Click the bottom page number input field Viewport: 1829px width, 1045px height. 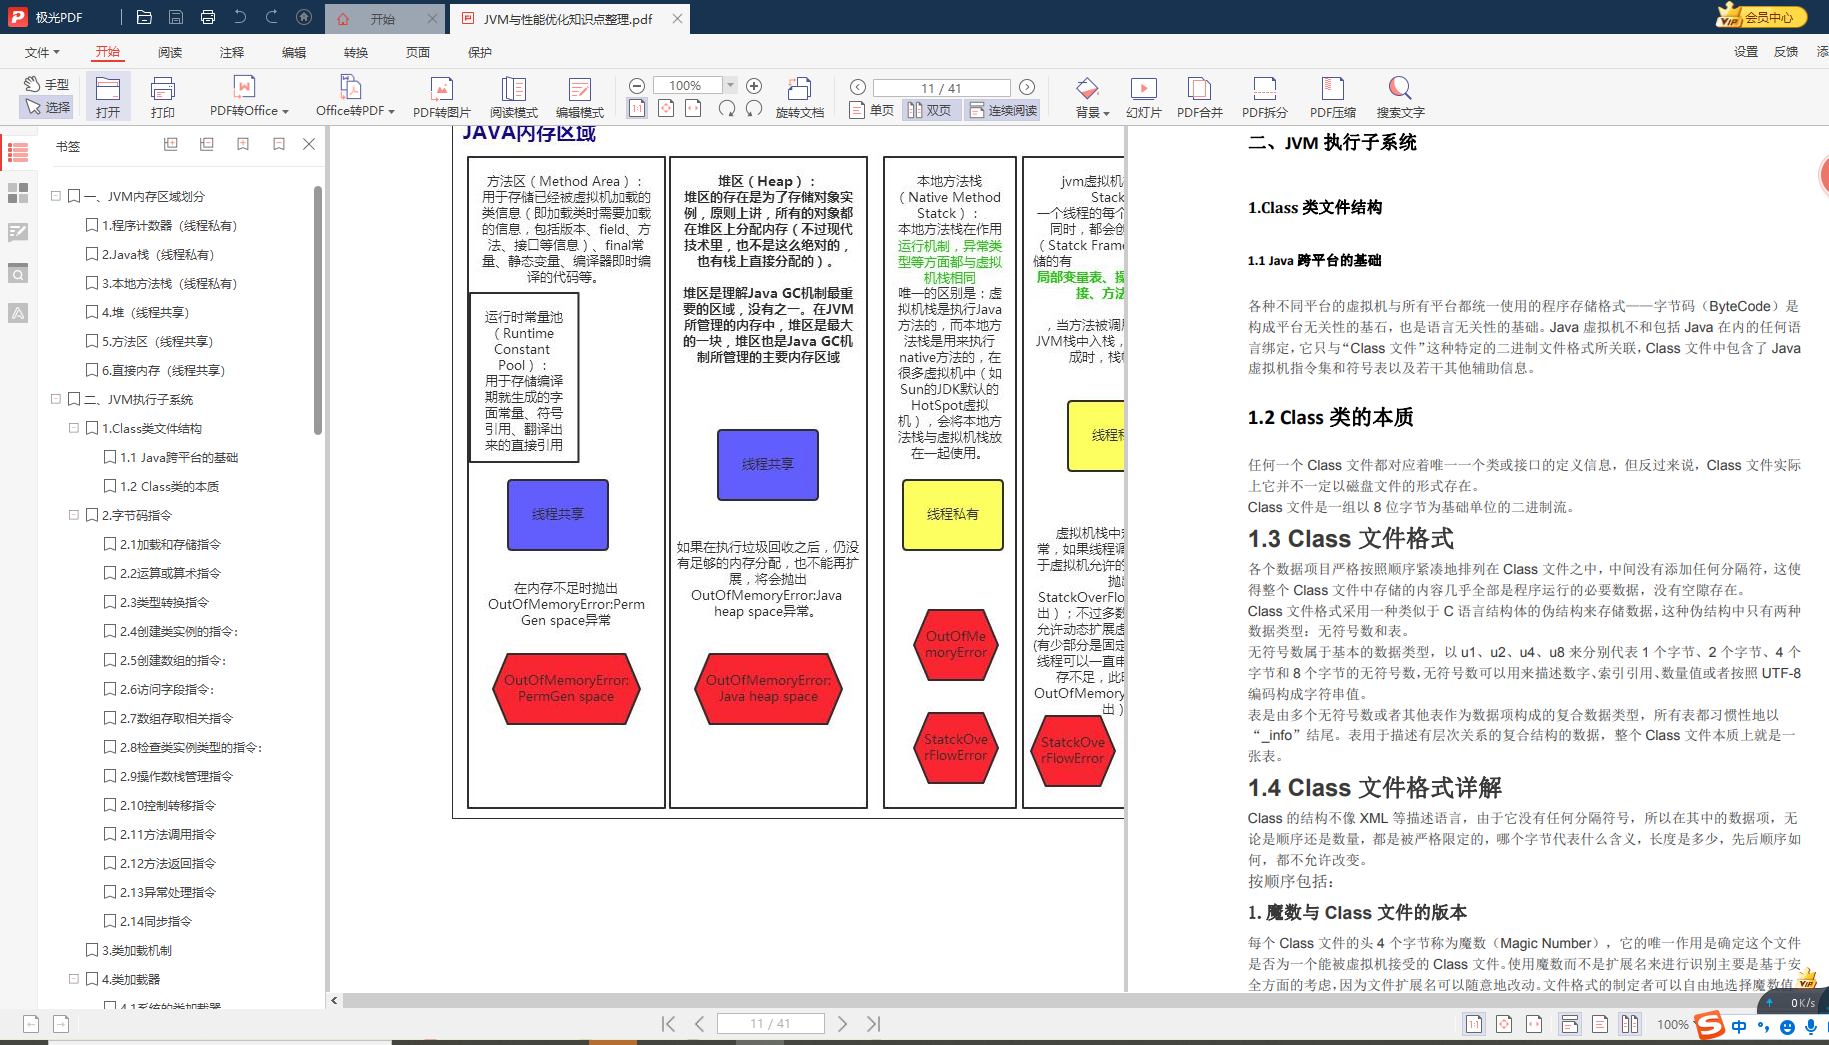770,1023
